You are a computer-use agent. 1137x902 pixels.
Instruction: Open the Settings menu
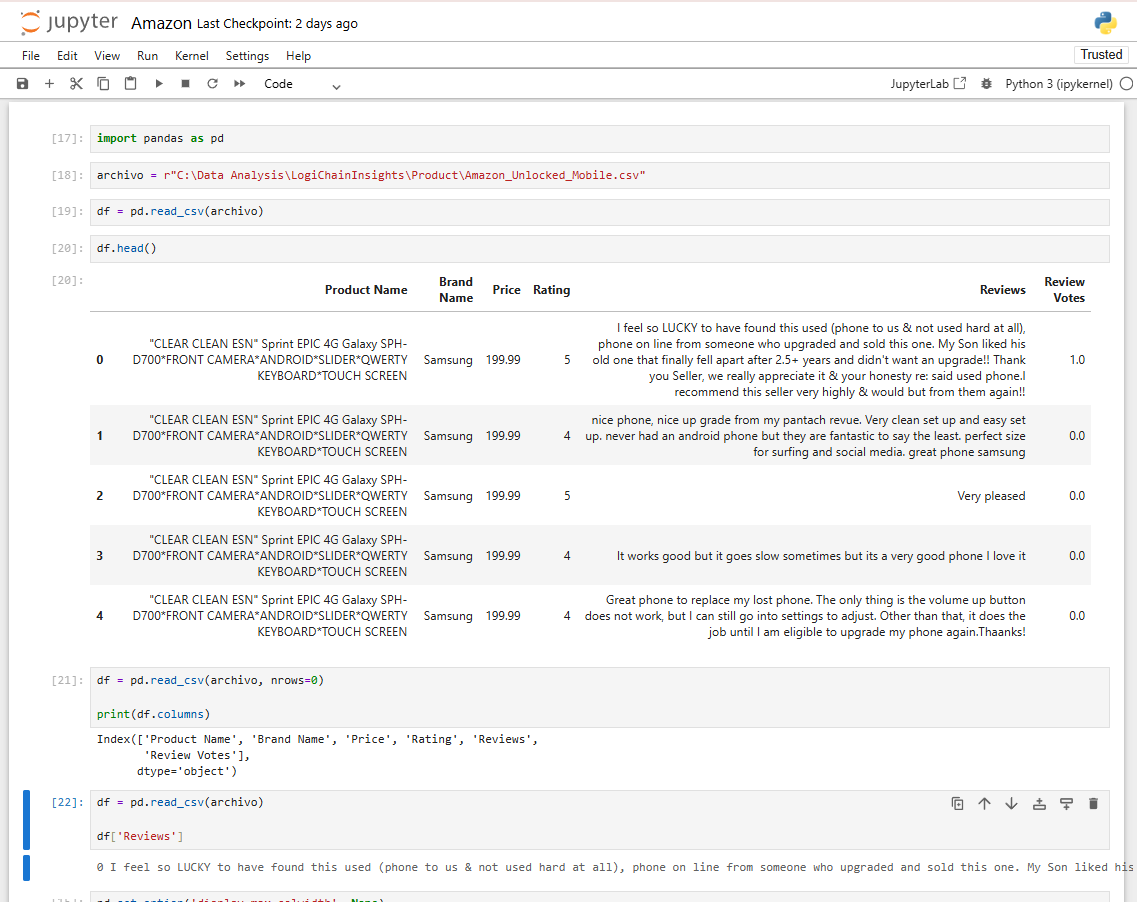247,56
